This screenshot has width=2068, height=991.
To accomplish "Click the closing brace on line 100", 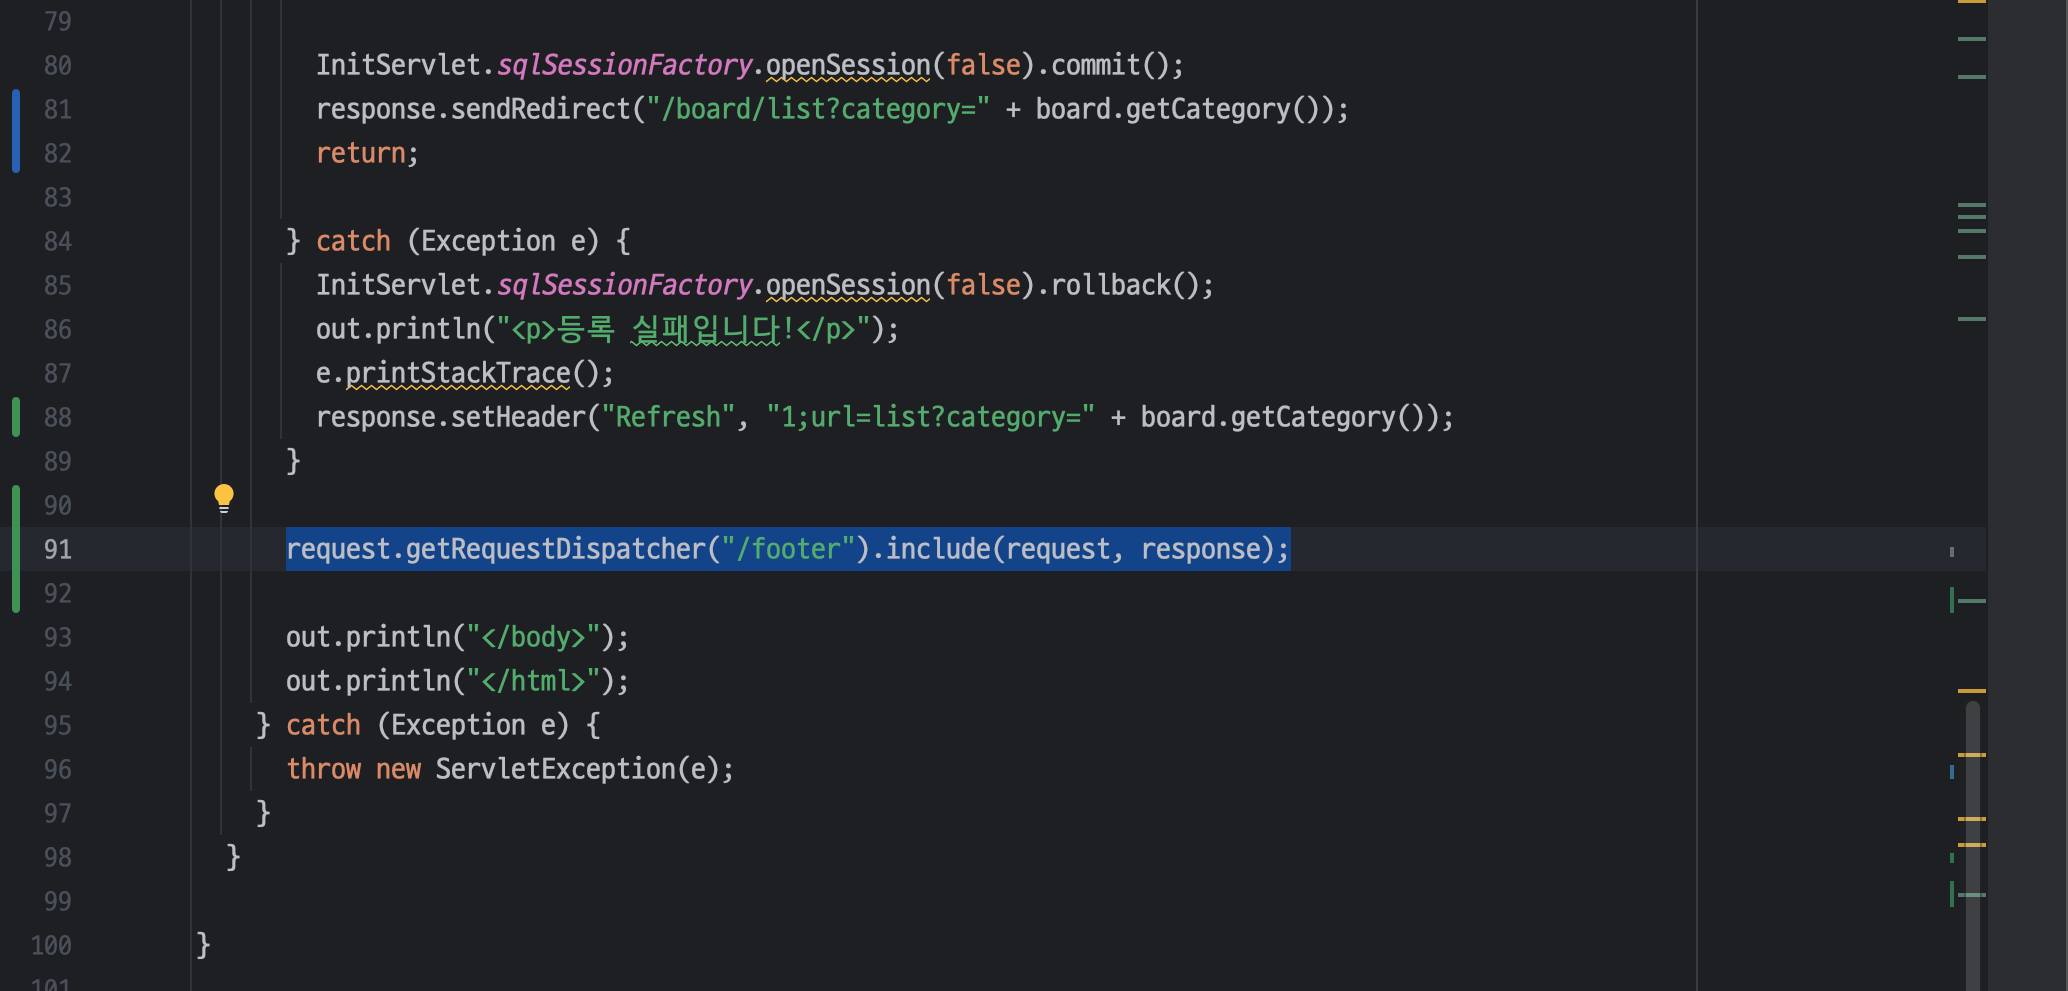I will click(203, 944).
